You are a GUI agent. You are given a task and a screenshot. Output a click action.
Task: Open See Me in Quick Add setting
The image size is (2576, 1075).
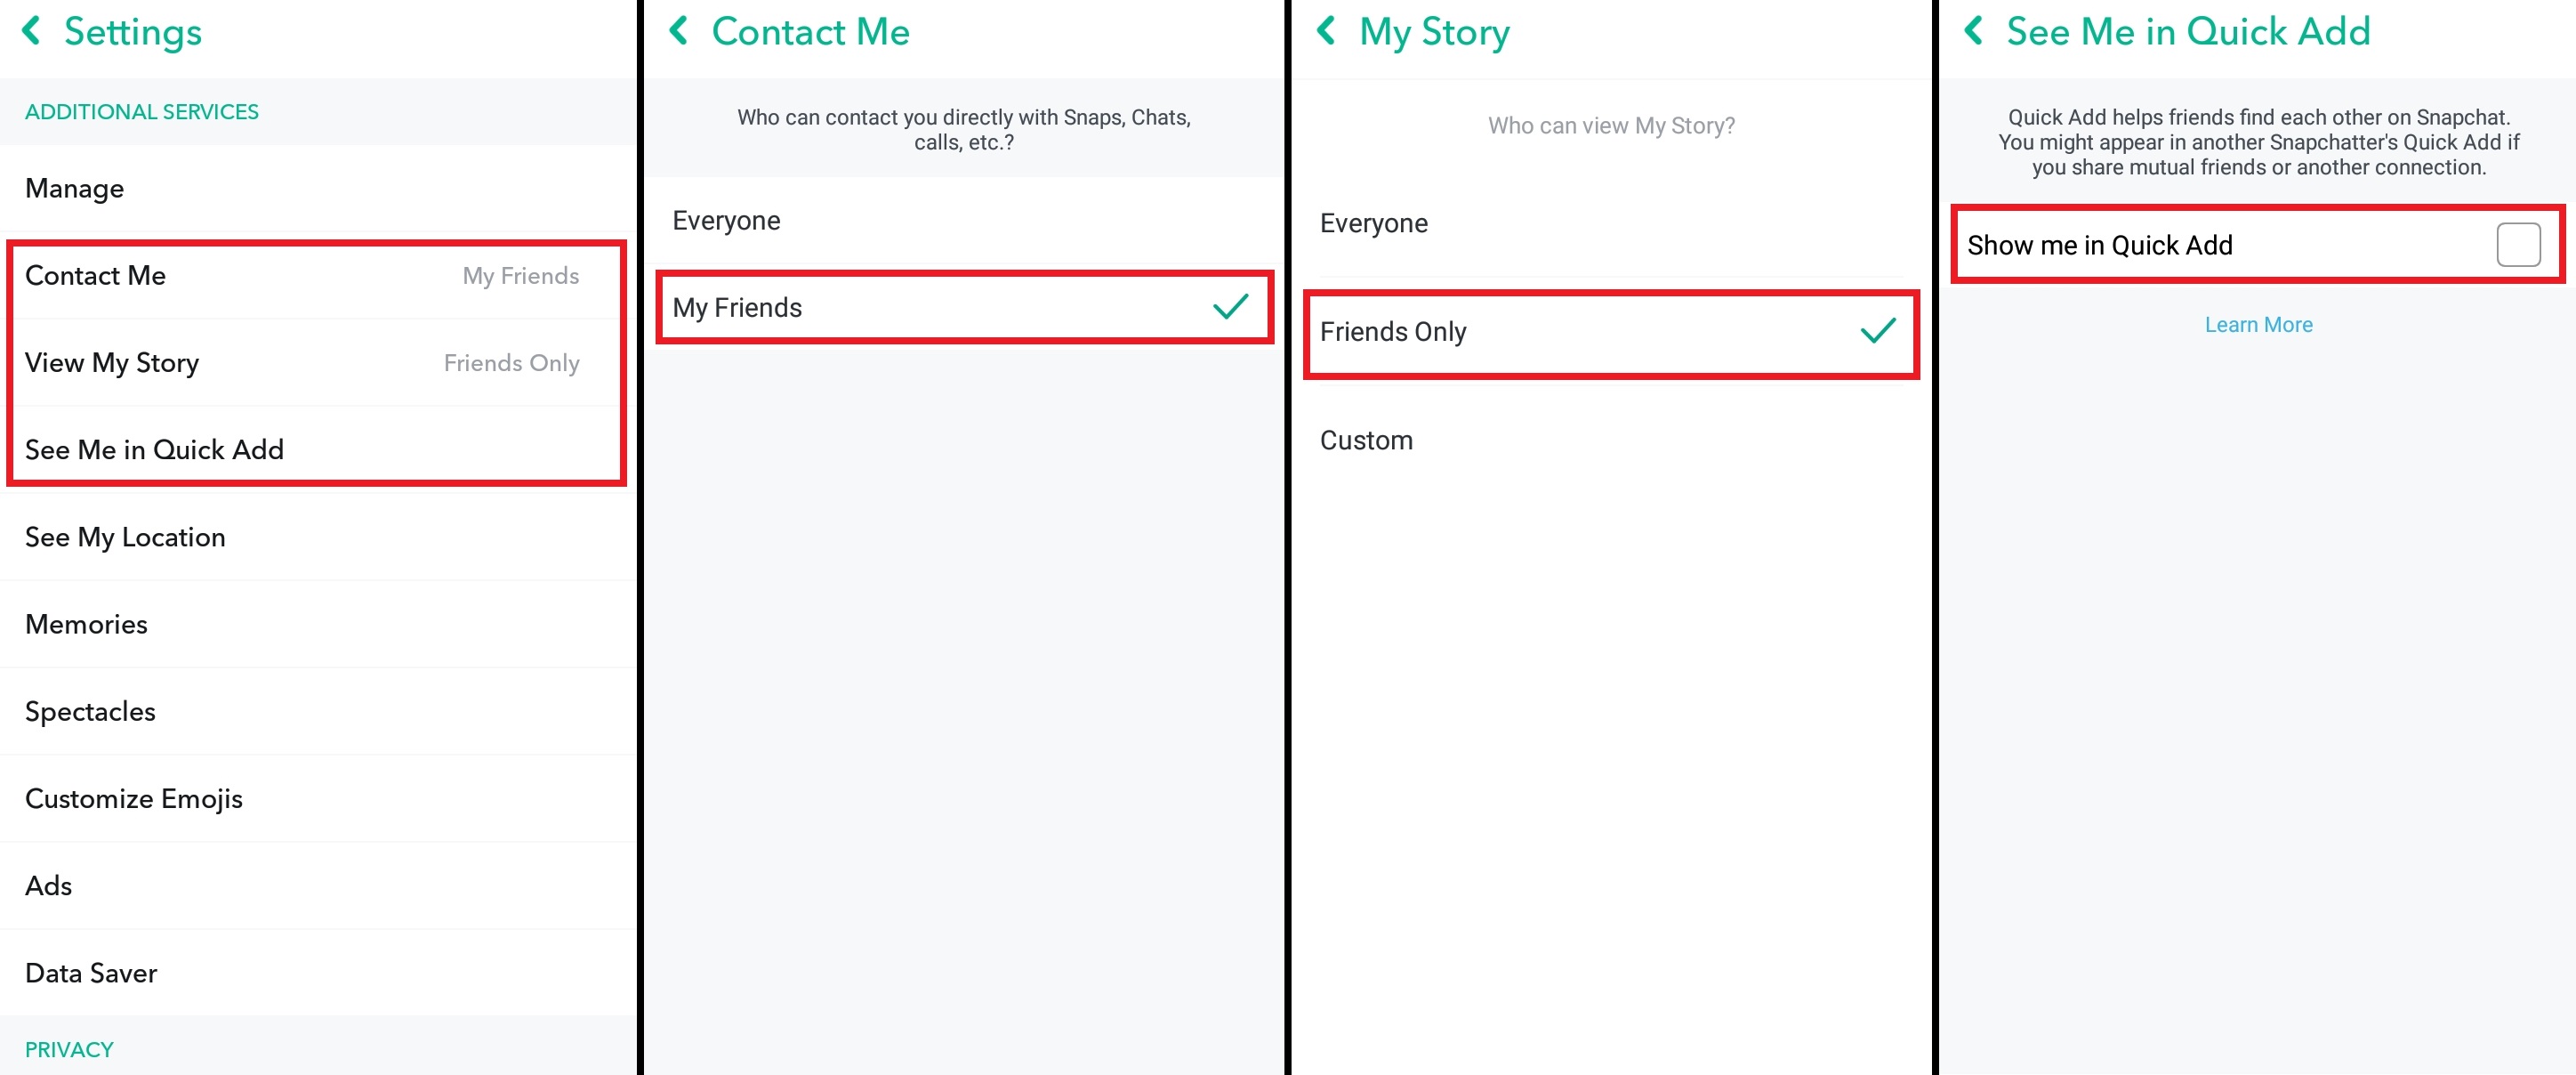pyautogui.click(x=316, y=450)
